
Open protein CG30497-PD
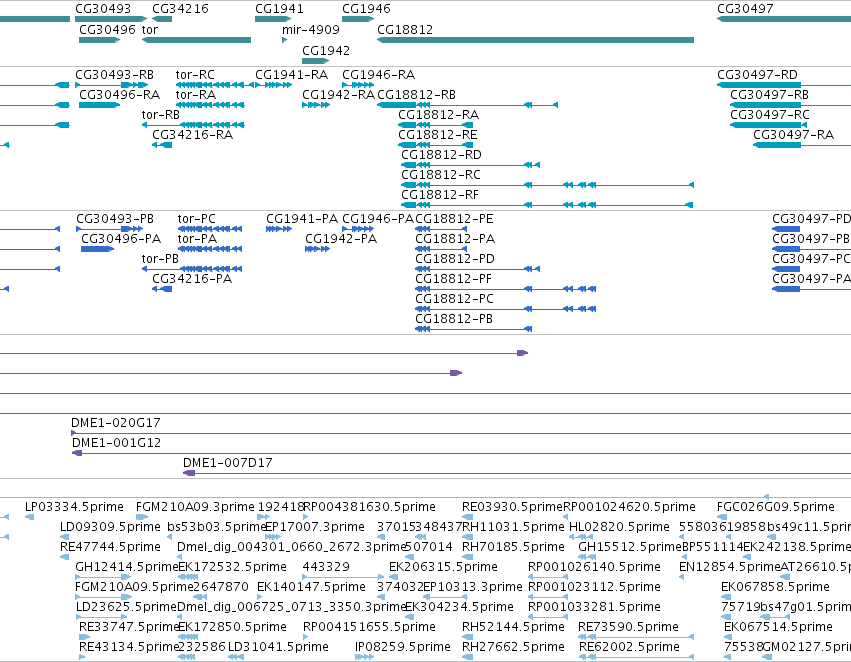pos(811,219)
